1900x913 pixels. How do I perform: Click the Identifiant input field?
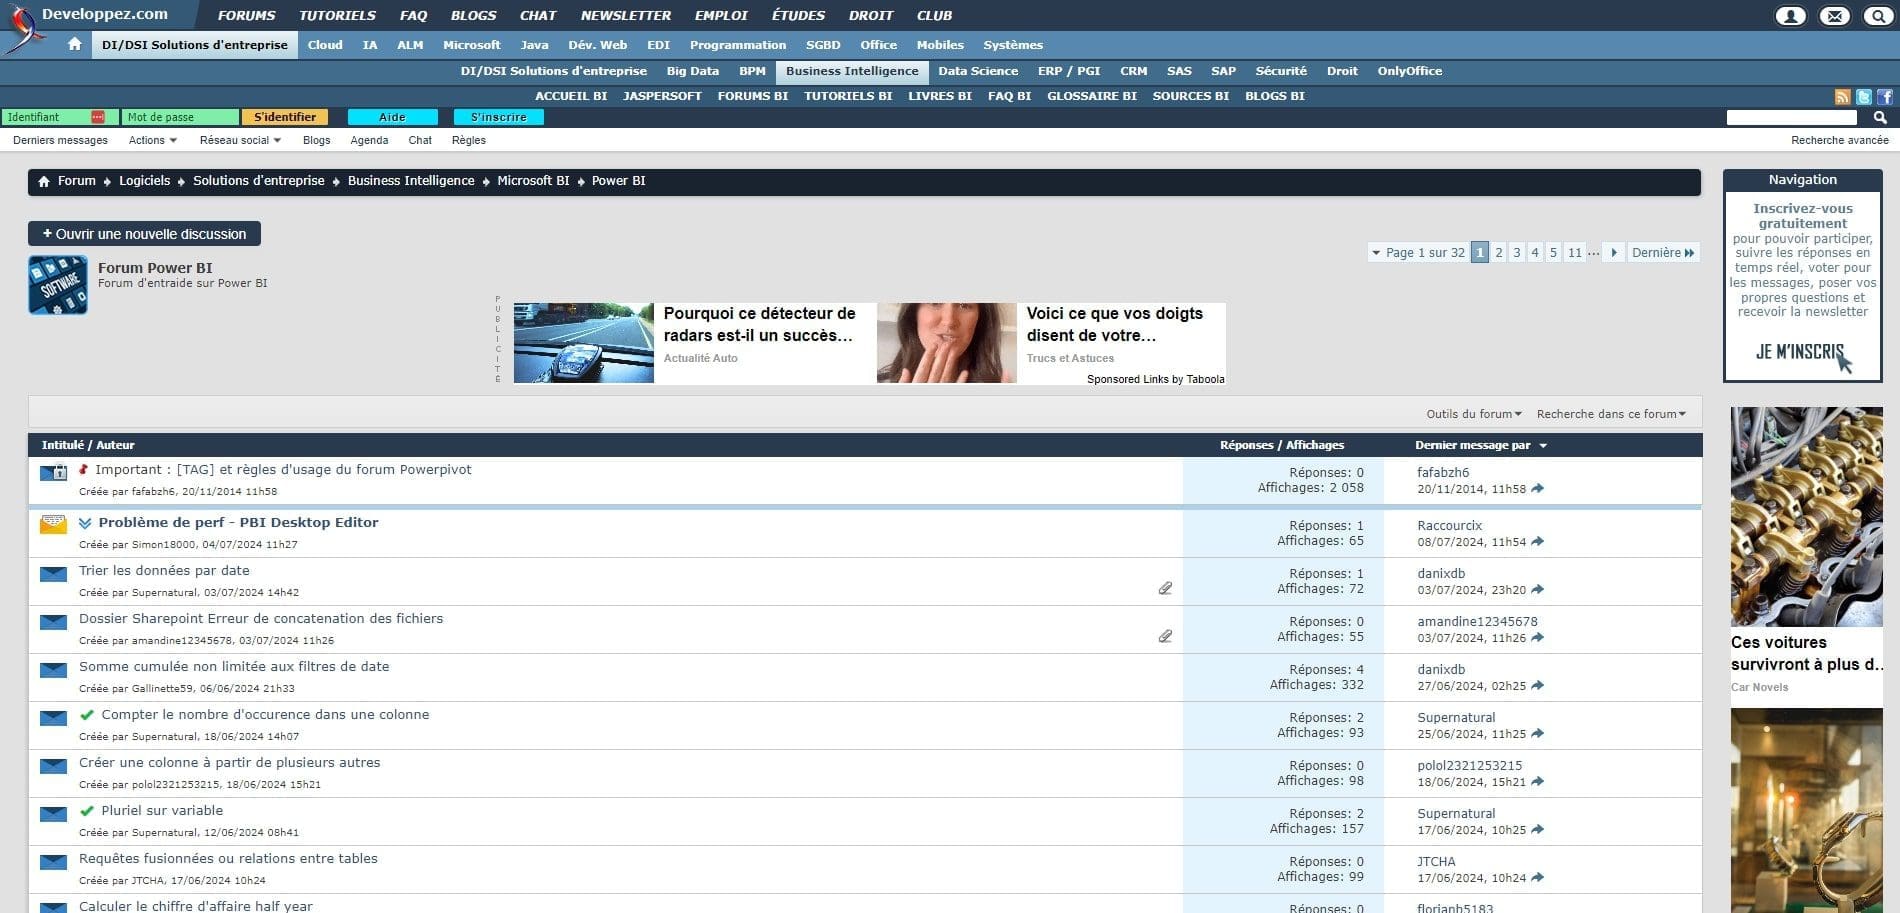(47, 118)
